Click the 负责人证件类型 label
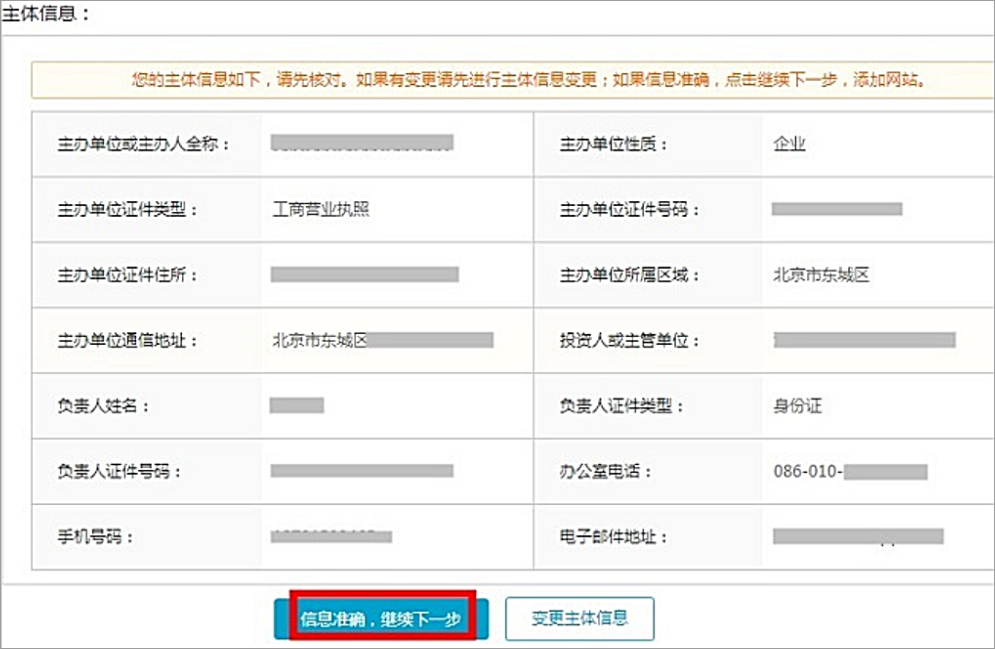Screen dimensions: 995x649 [622, 406]
